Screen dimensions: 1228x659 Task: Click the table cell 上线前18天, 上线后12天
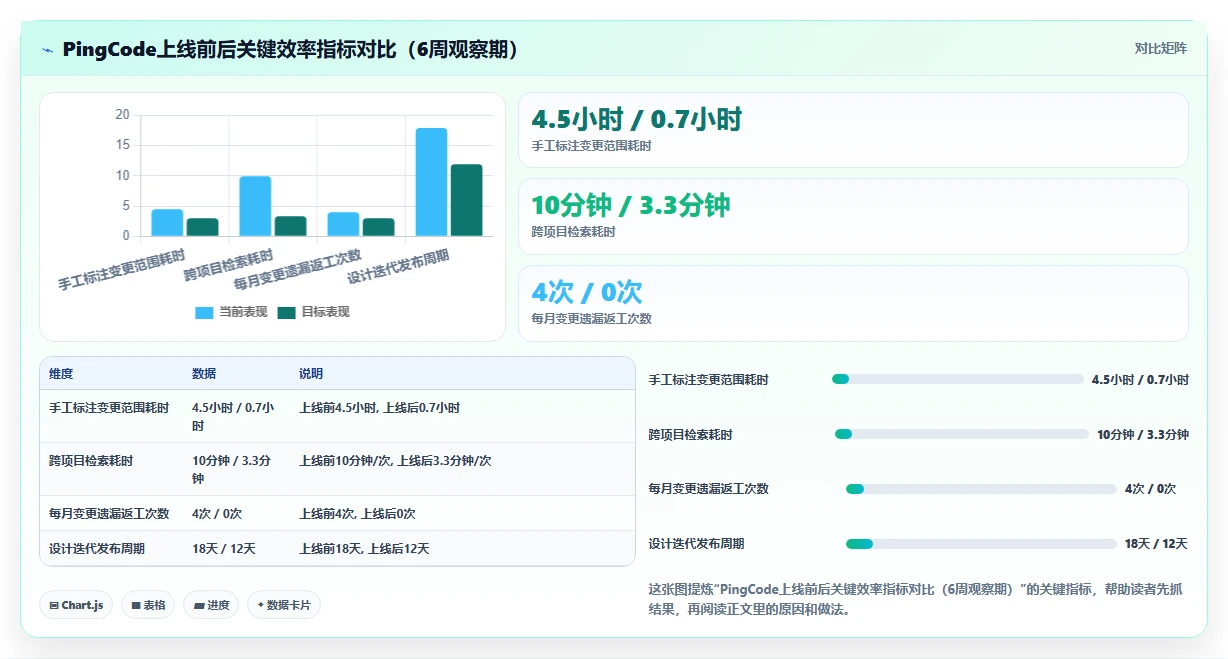coord(364,548)
